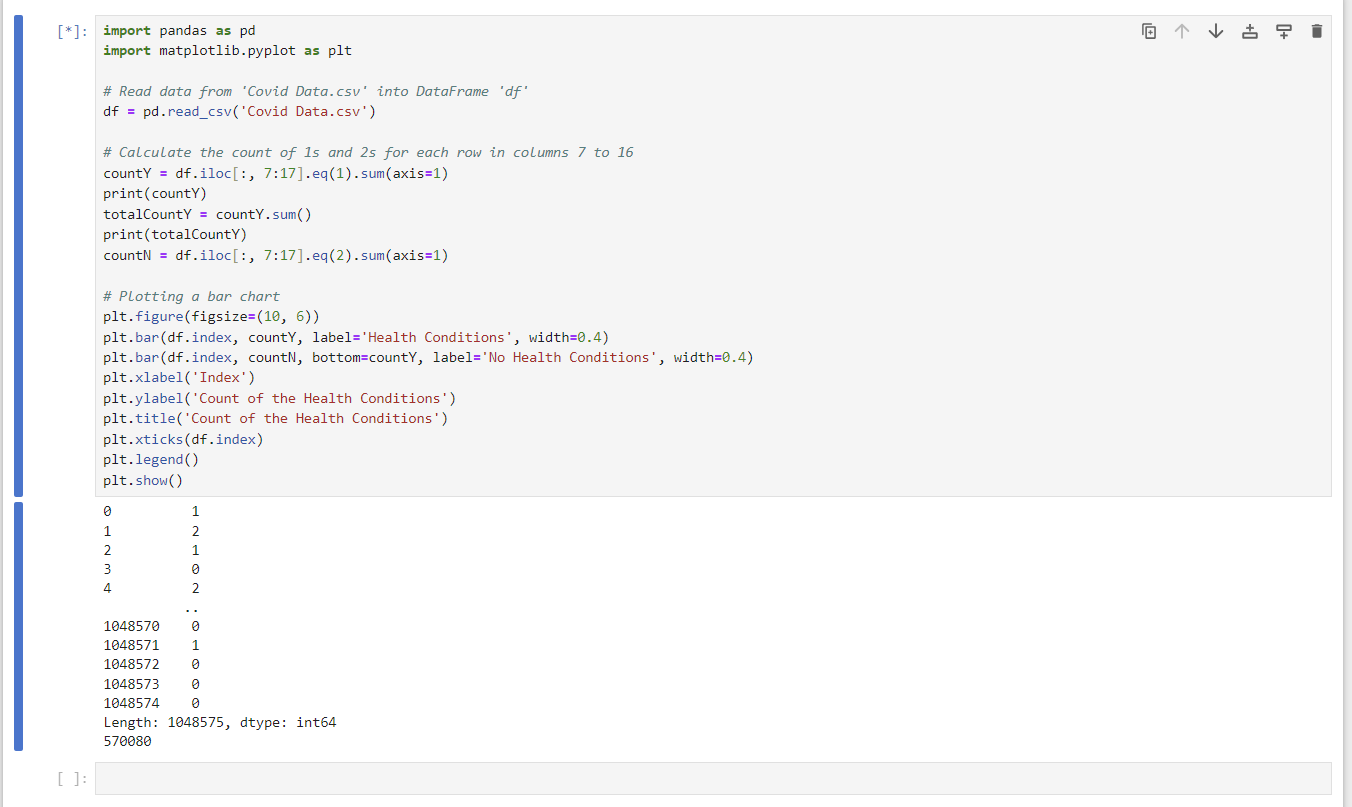Screen dimensions: 1352x807
Task: Click output index value 1048574
Action: click(131, 703)
